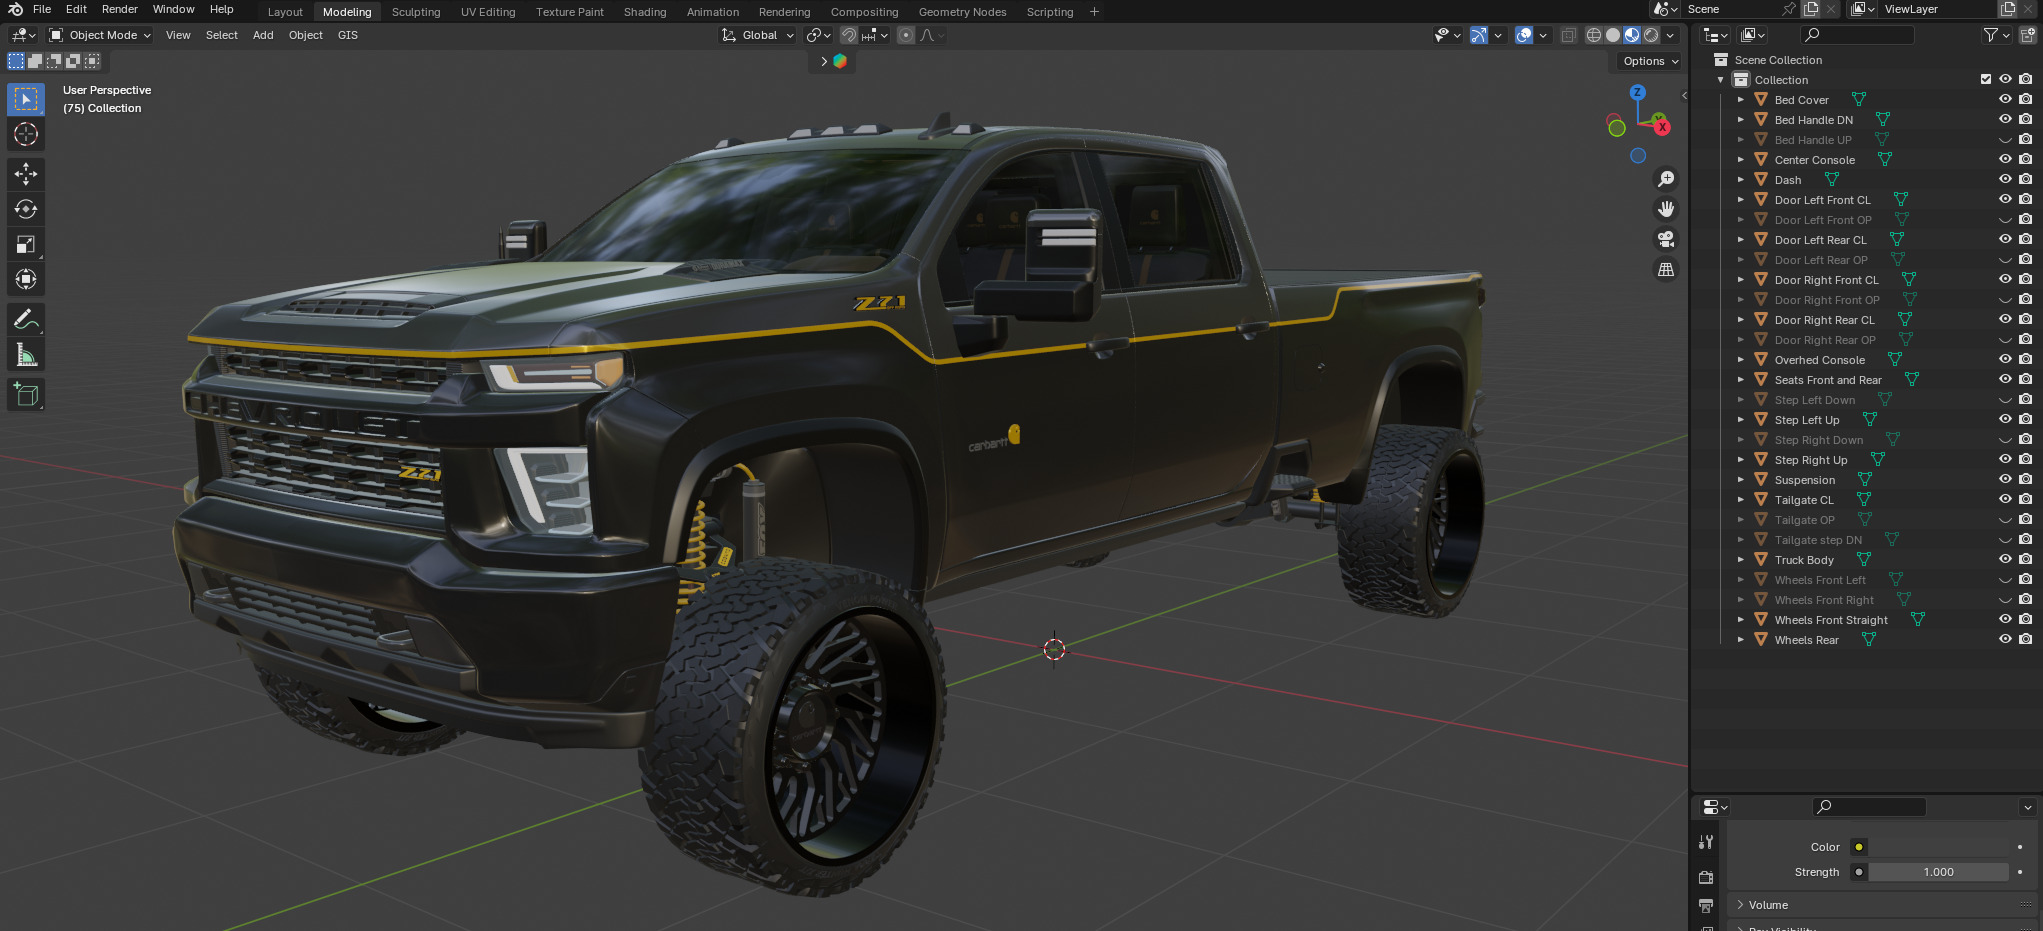Open the Options dropdown
This screenshot has height=931, width=2043.
point(1650,61)
